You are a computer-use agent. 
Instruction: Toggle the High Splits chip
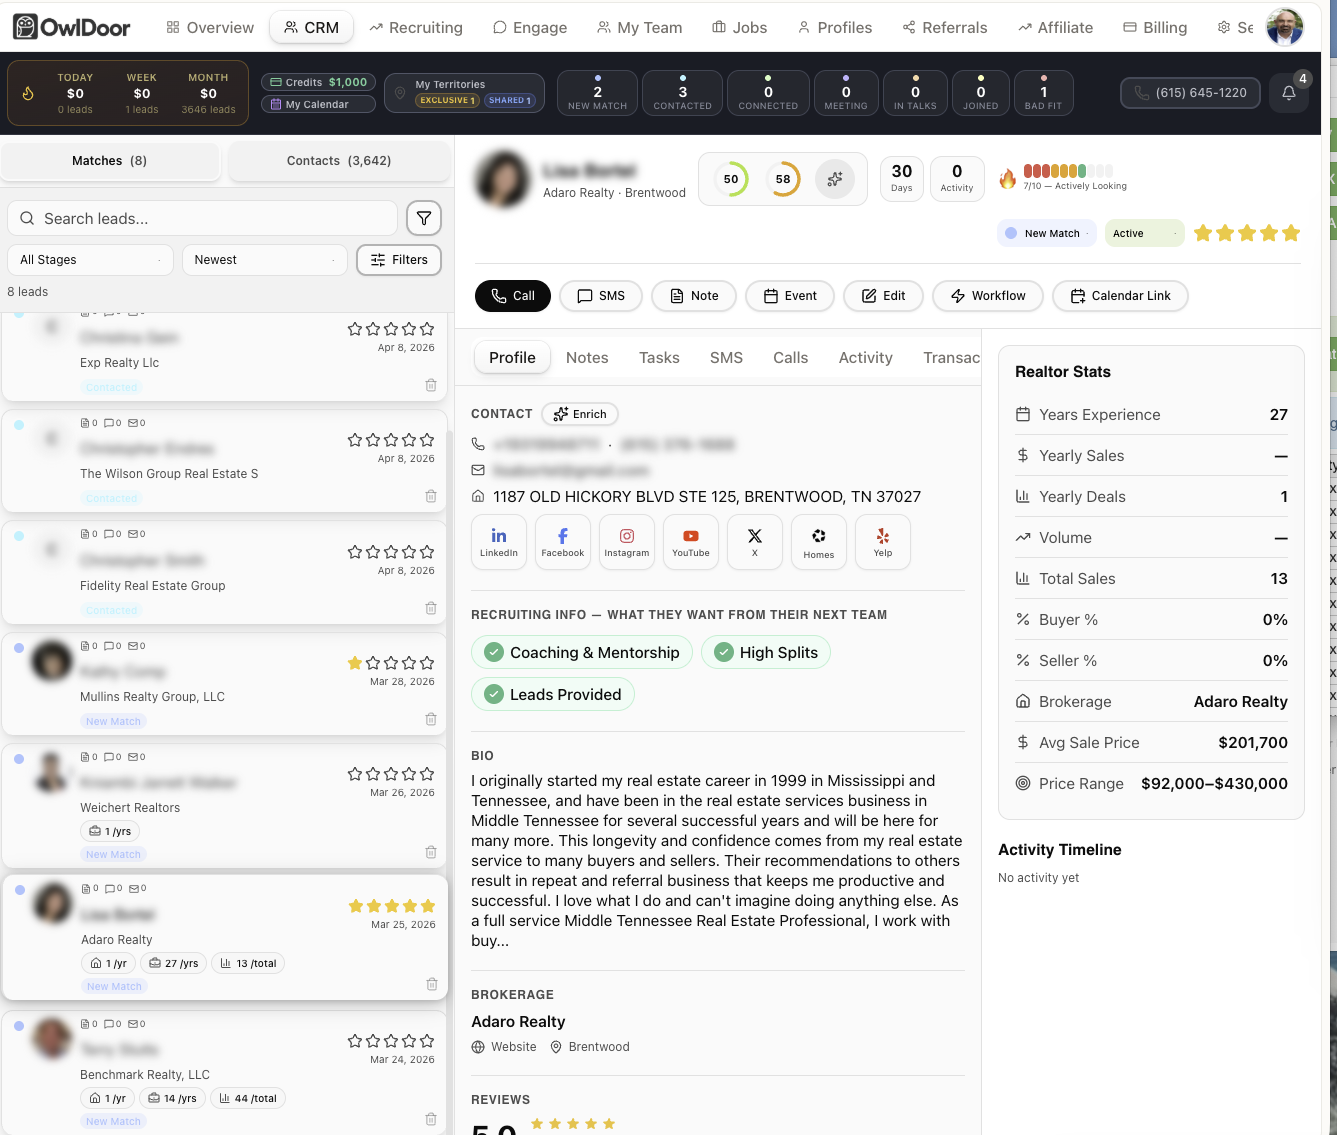click(x=765, y=653)
